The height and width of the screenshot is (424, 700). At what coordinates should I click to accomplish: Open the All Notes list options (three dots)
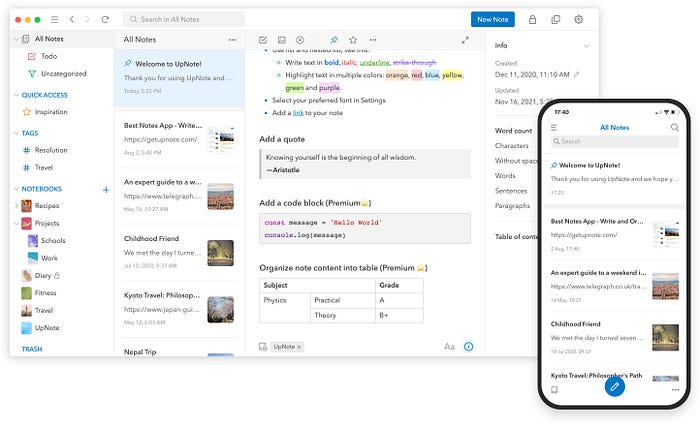pyautogui.click(x=232, y=40)
